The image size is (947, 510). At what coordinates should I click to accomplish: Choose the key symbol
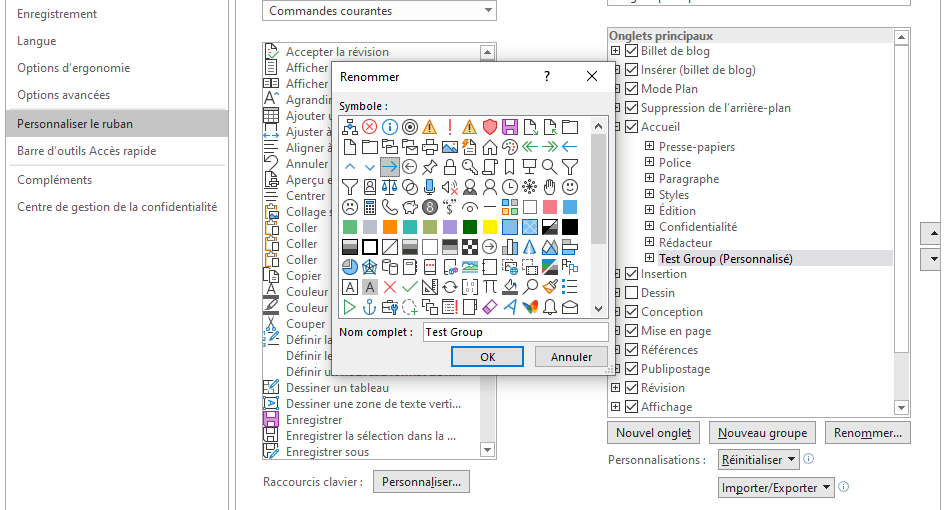pos(469,167)
